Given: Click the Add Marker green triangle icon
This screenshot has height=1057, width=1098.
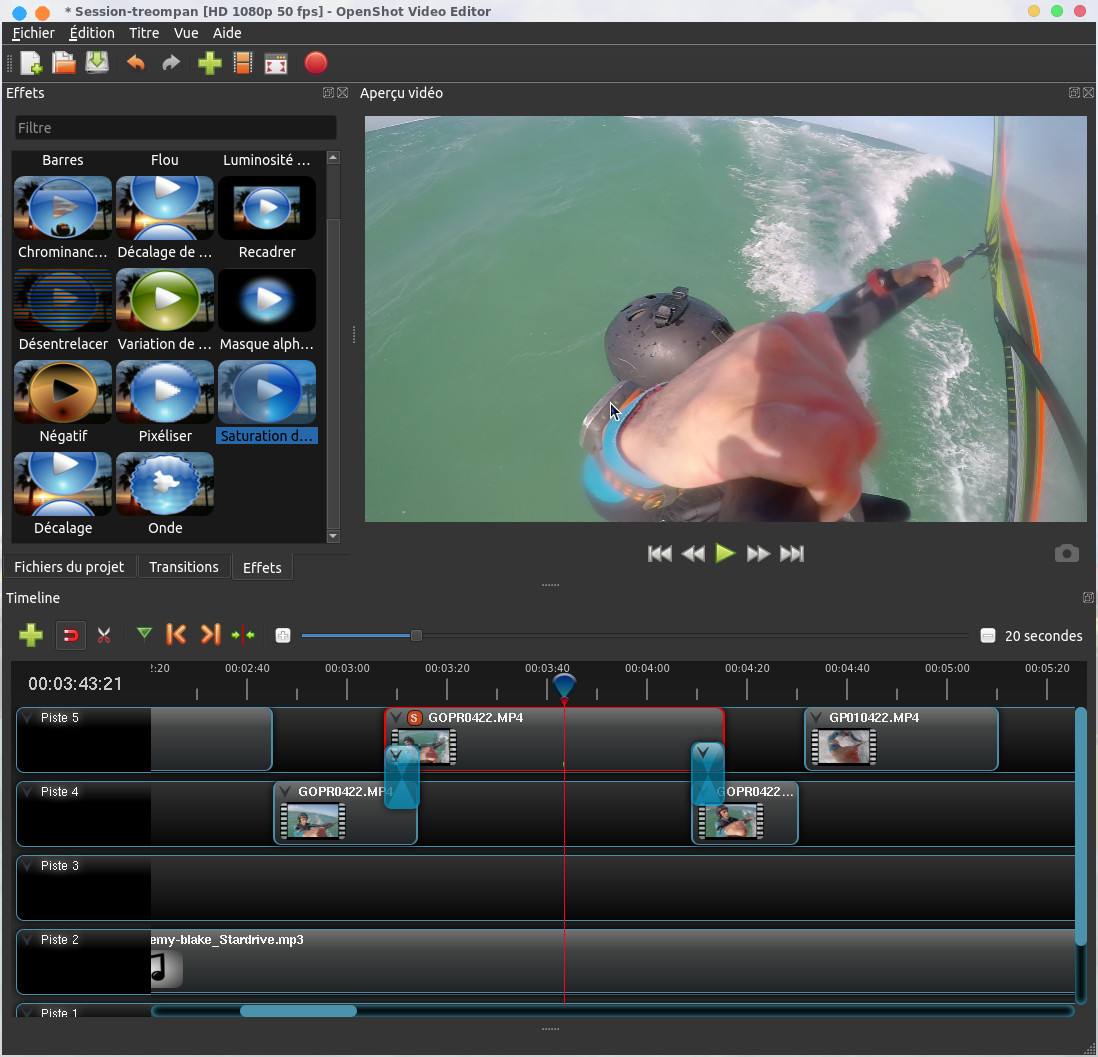Looking at the screenshot, I should (144, 634).
